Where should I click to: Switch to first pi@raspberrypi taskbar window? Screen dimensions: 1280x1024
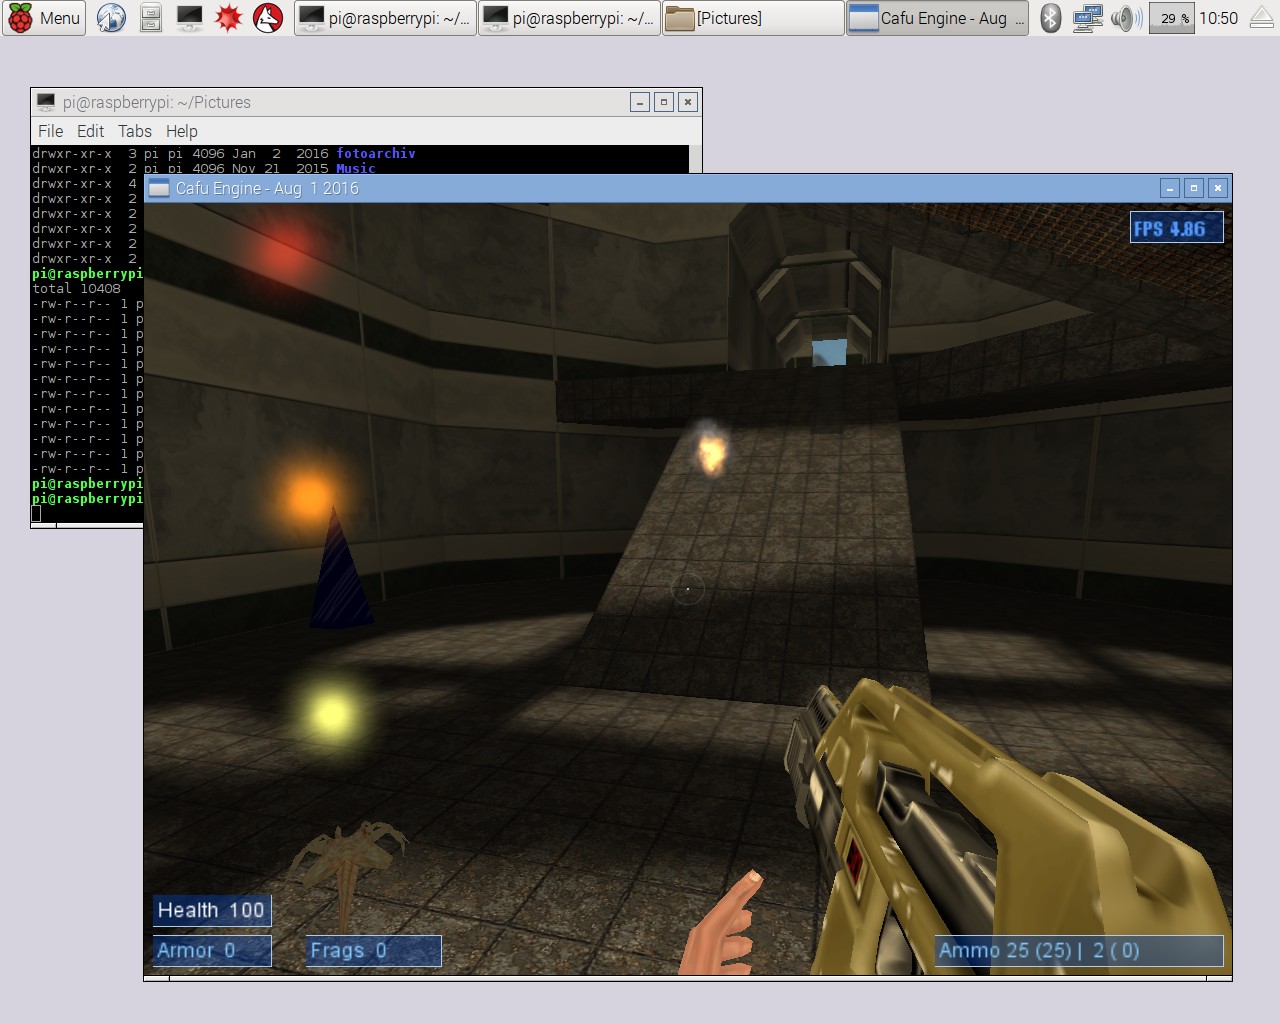pyautogui.click(x=385, y=18)
